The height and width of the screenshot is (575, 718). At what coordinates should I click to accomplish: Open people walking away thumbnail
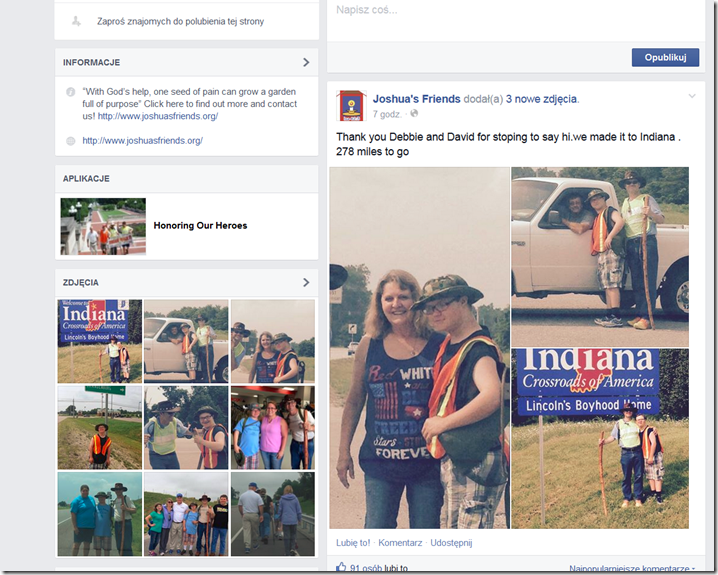(272, 514)
